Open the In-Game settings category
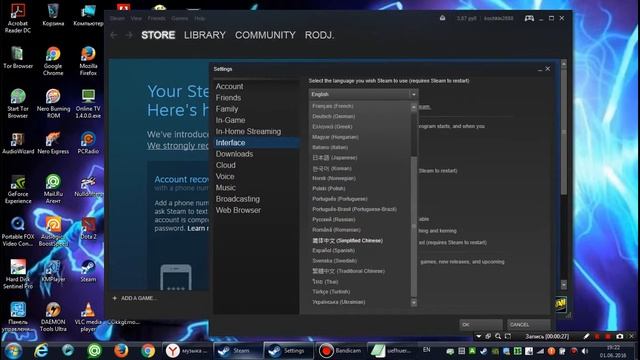 tap(230, 120)
